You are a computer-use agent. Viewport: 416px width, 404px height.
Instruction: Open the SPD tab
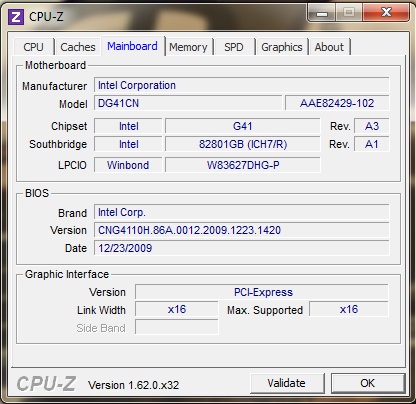tap(234, 47)
